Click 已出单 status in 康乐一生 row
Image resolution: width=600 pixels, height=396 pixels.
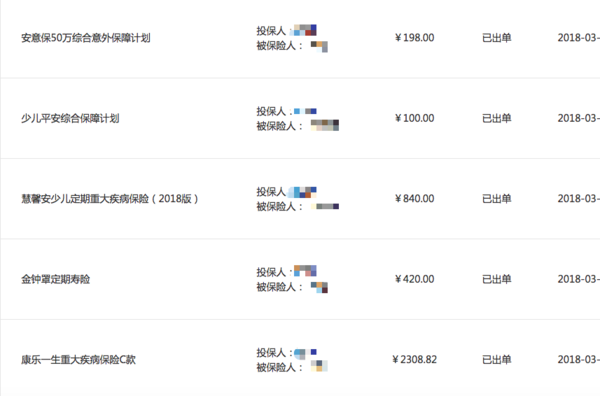pos(497,359)
